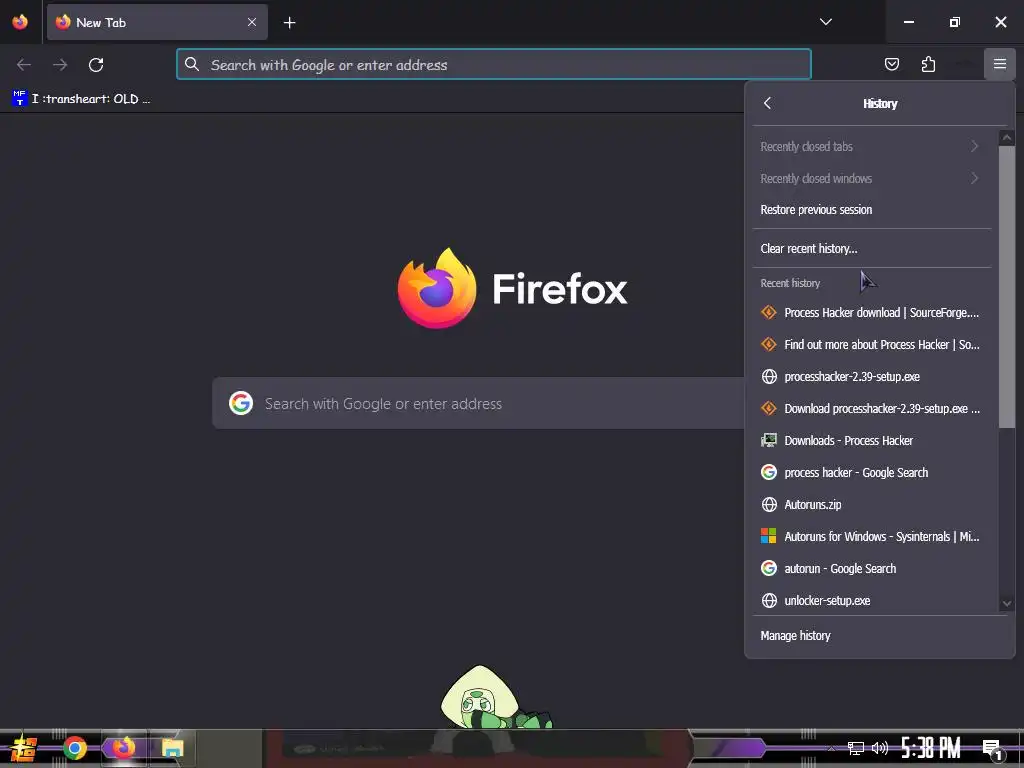Go forward with the forward arrow
The image size is (1024, 768).
(60, 65)
